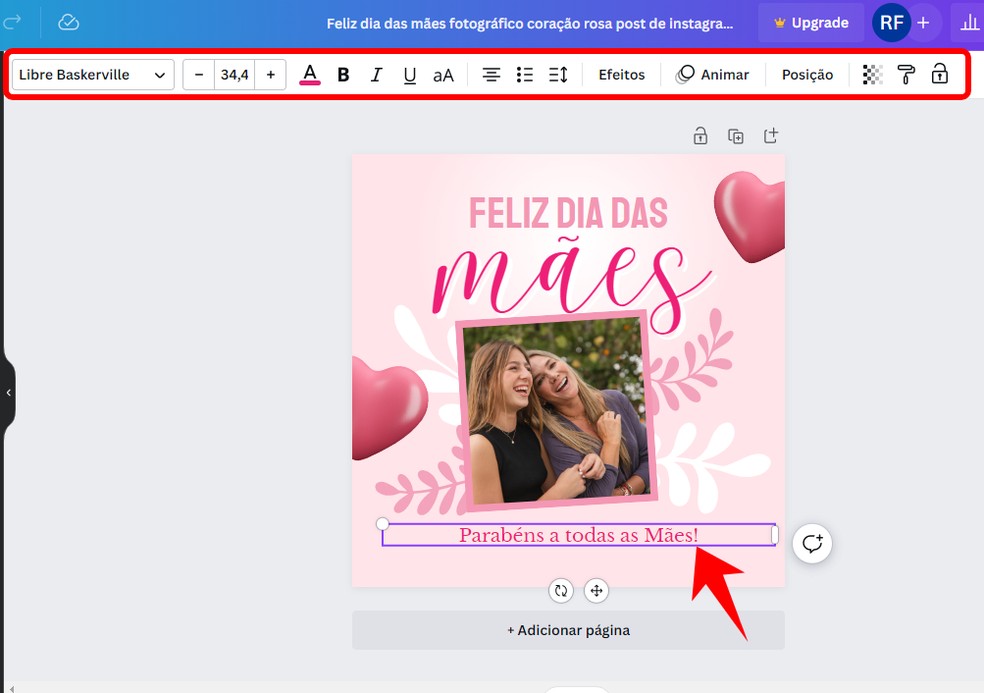Open transparency settings via checkerboard icon

pyautogui.click(x=872, y=74)
